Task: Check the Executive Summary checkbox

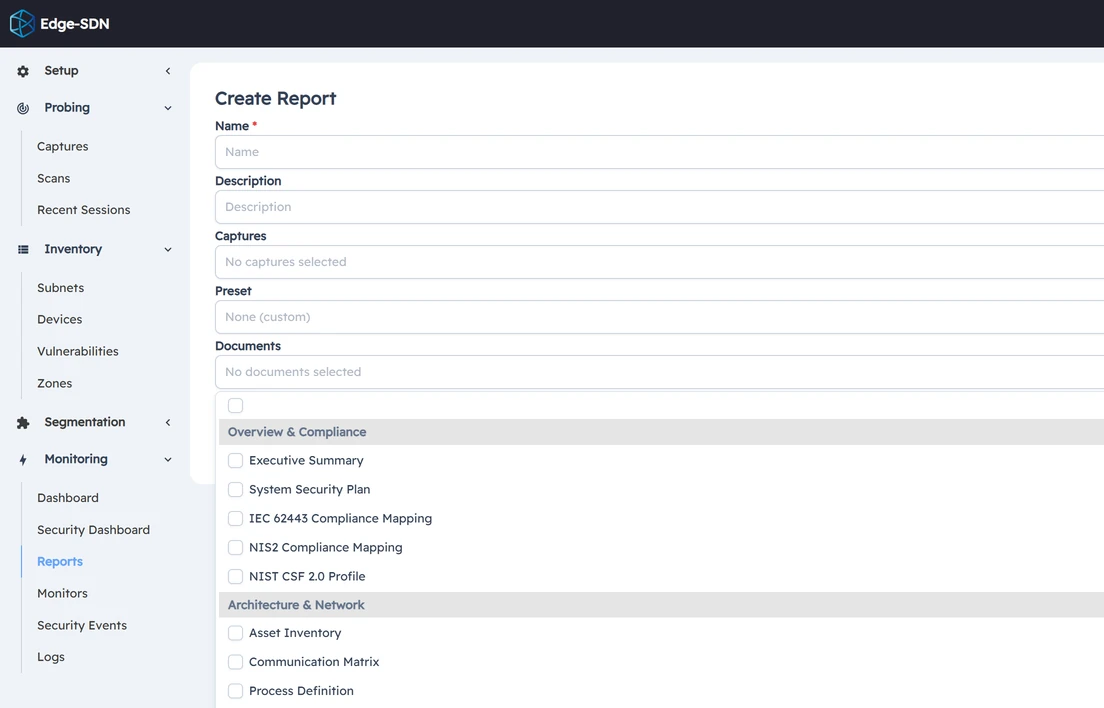Action: 235,460
